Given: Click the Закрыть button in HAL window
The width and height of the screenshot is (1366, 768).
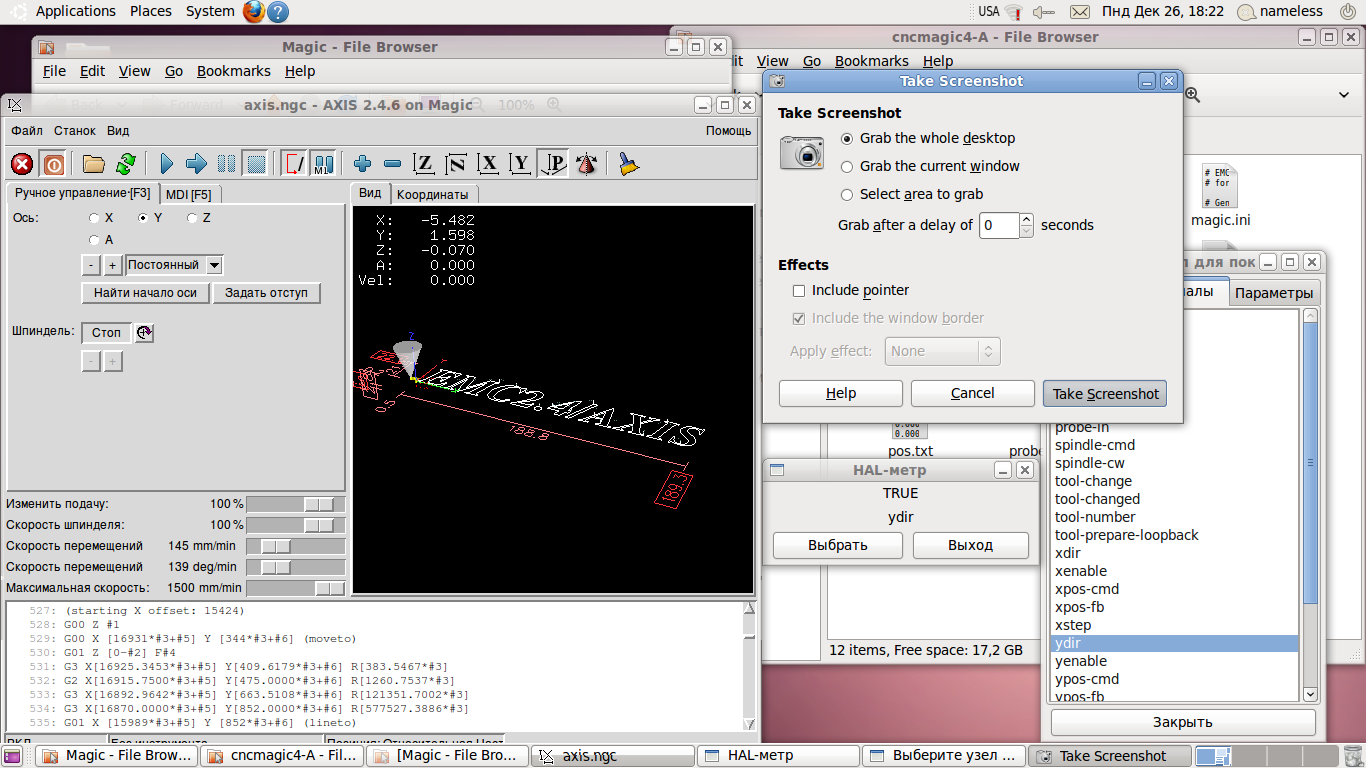Looking at the screenshot, I should 1183,722.
